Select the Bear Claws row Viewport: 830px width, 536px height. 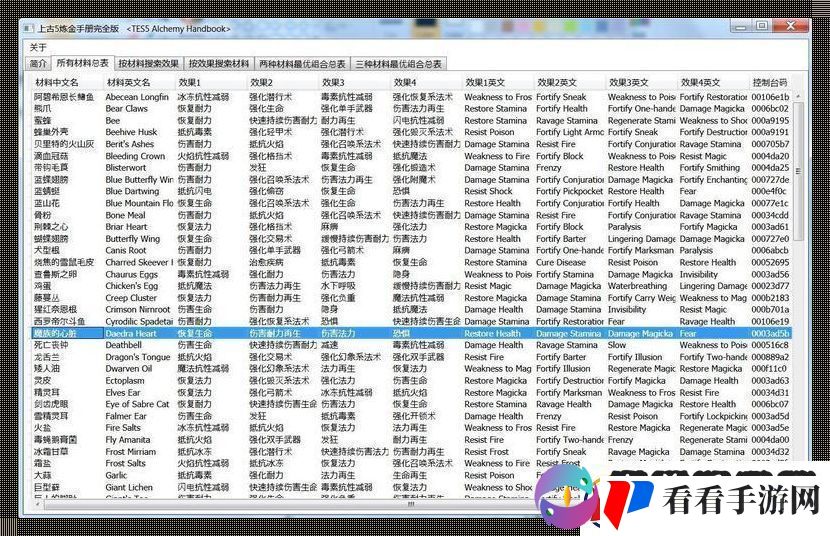412,108
